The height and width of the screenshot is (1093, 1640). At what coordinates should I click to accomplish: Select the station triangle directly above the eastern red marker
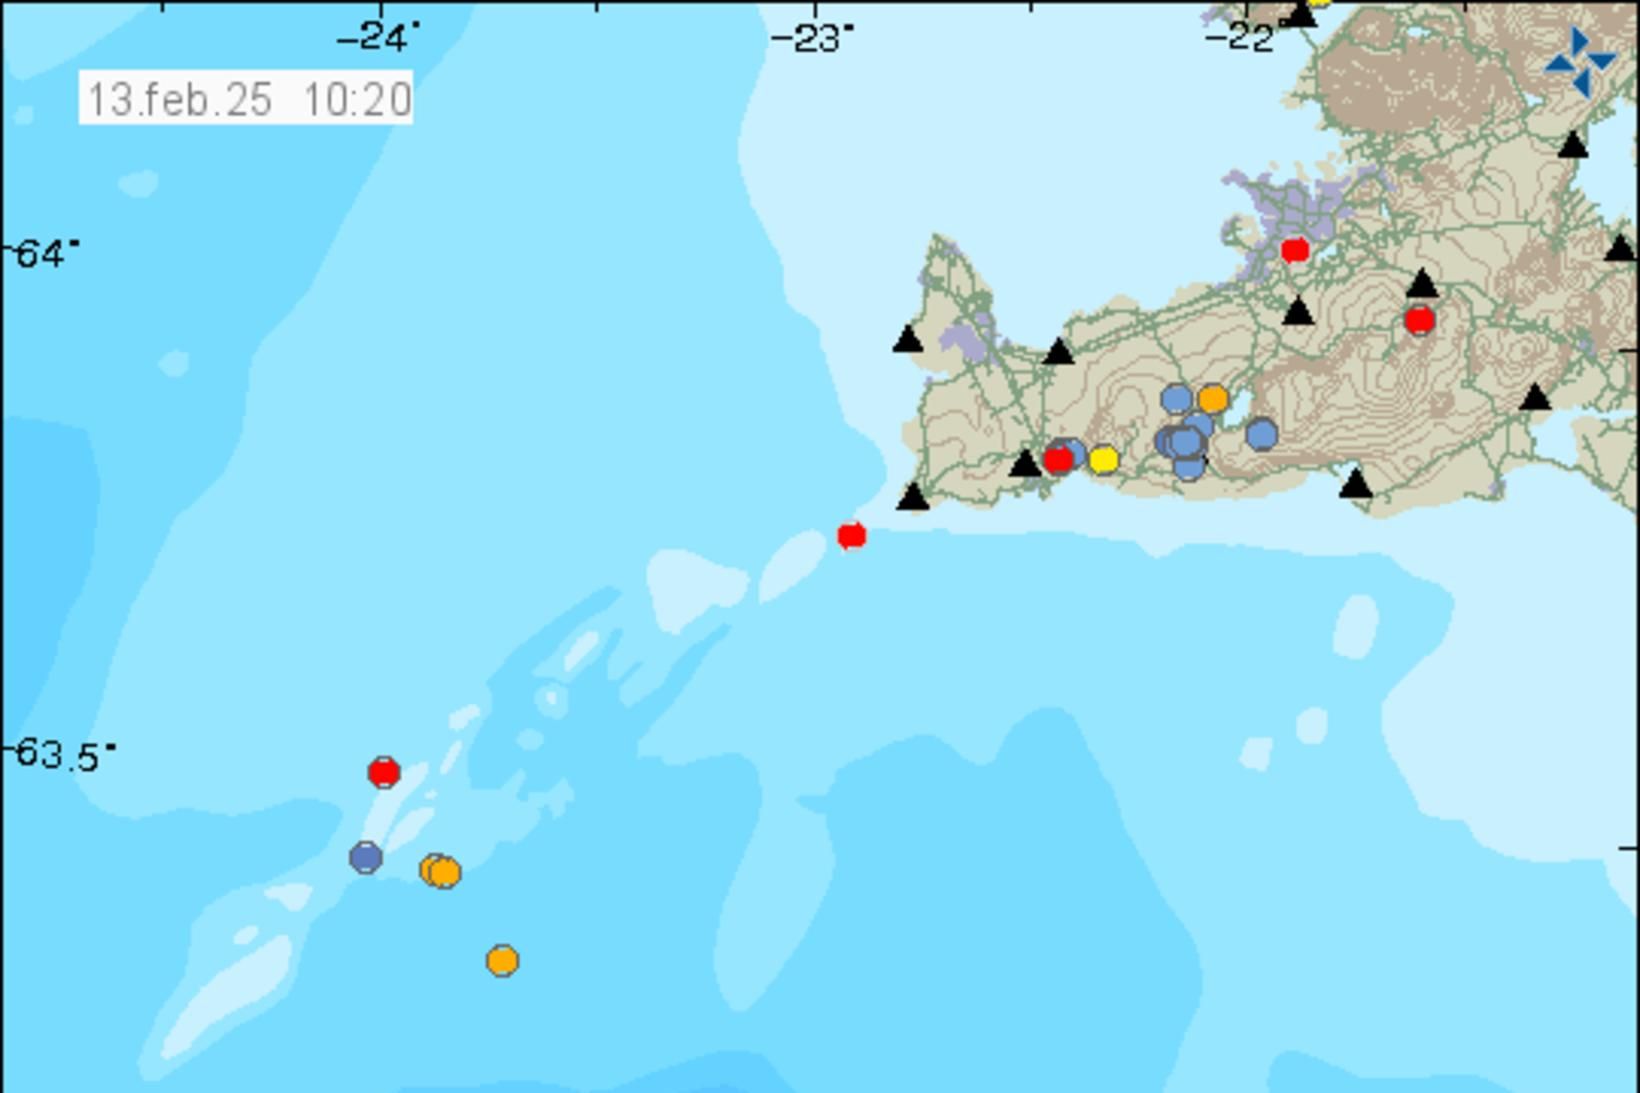click(x=1422, y=284)
